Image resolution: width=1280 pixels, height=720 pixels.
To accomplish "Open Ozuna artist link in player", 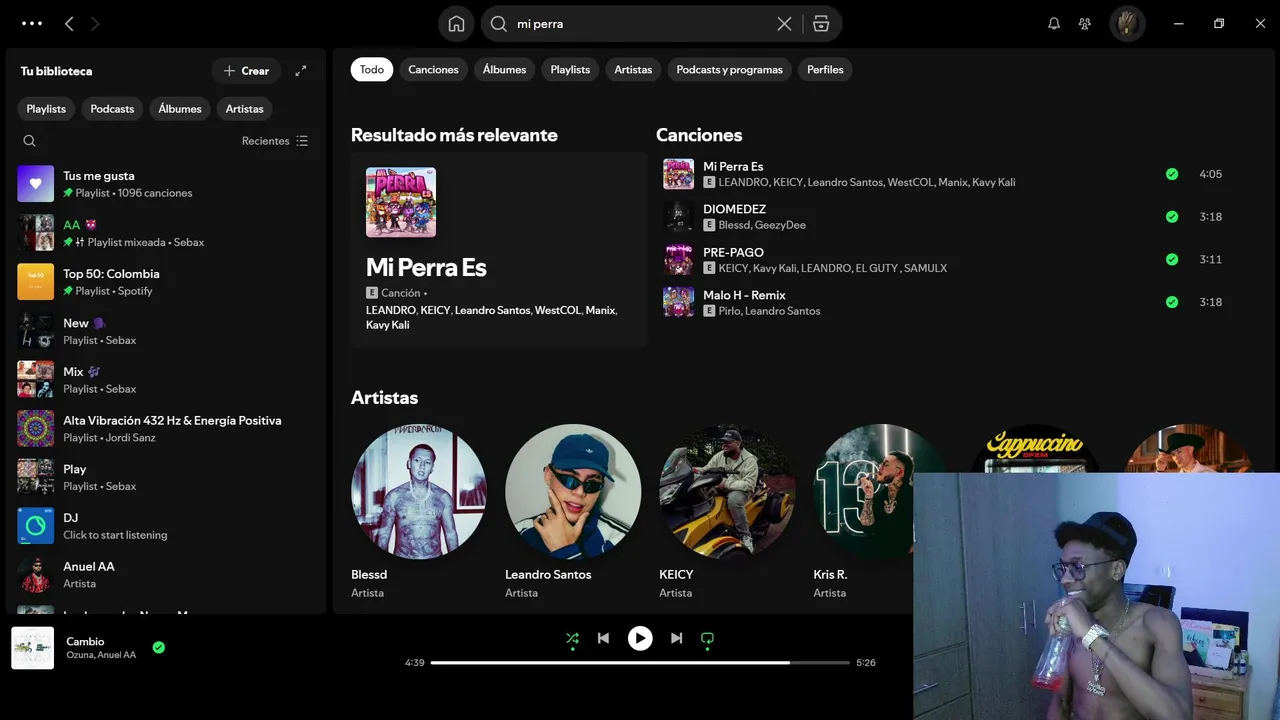I will pyautogui.click(x=79, y=655).
